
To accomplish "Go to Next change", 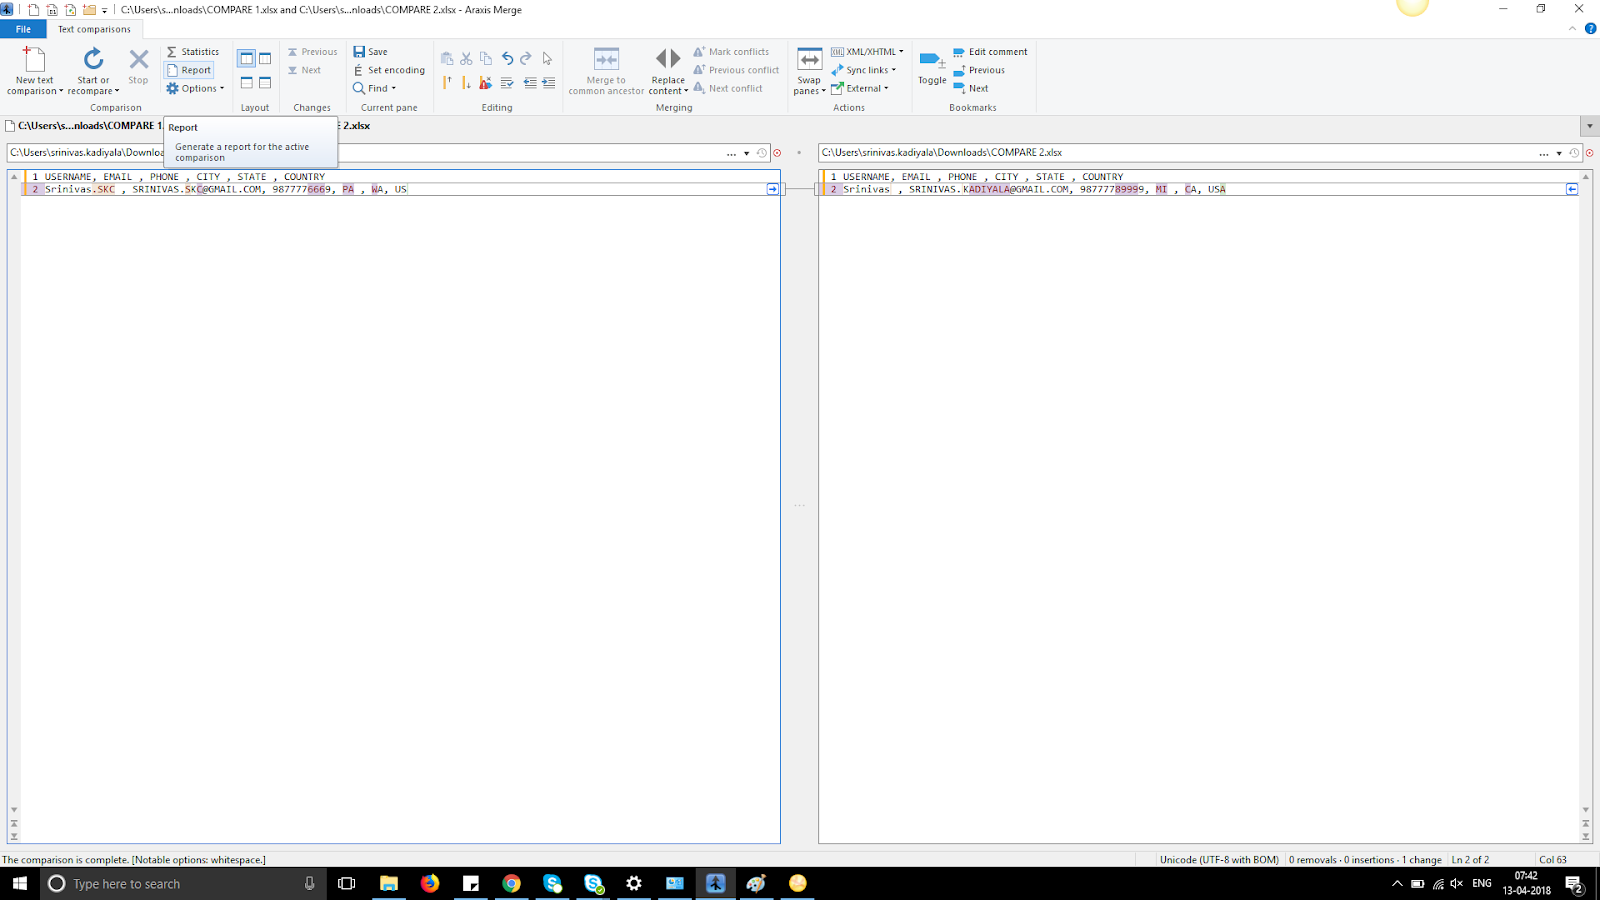I will (304, 70).
